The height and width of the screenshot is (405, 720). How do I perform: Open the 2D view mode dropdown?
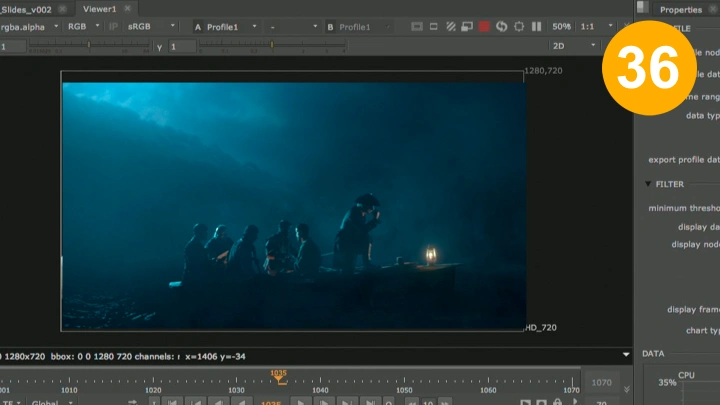574,46
